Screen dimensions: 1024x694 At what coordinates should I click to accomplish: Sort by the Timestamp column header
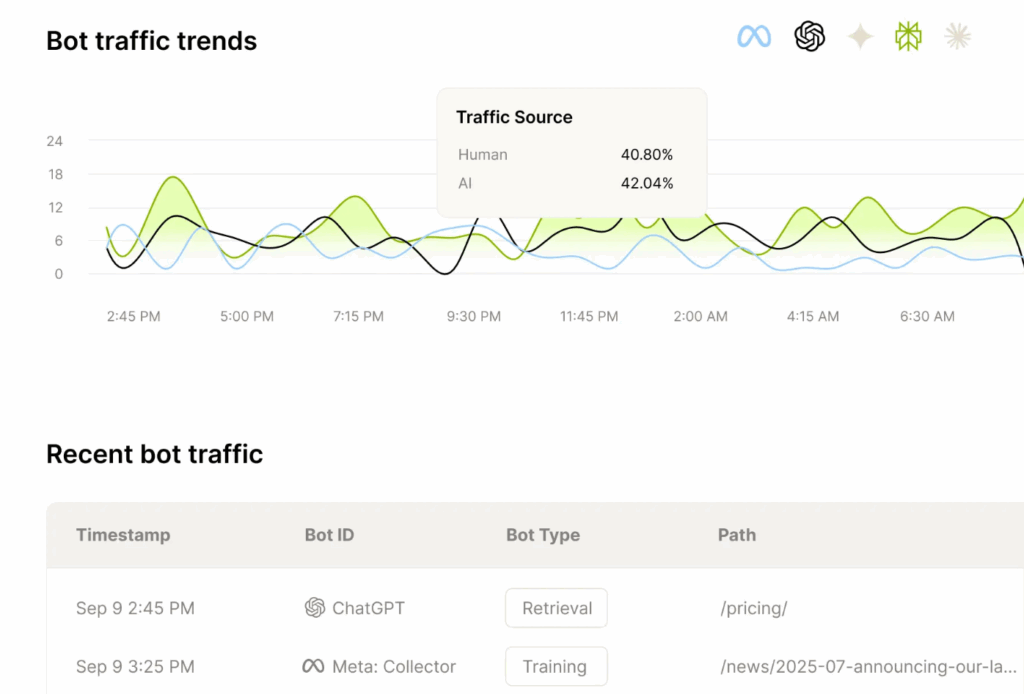click(123, 535)
